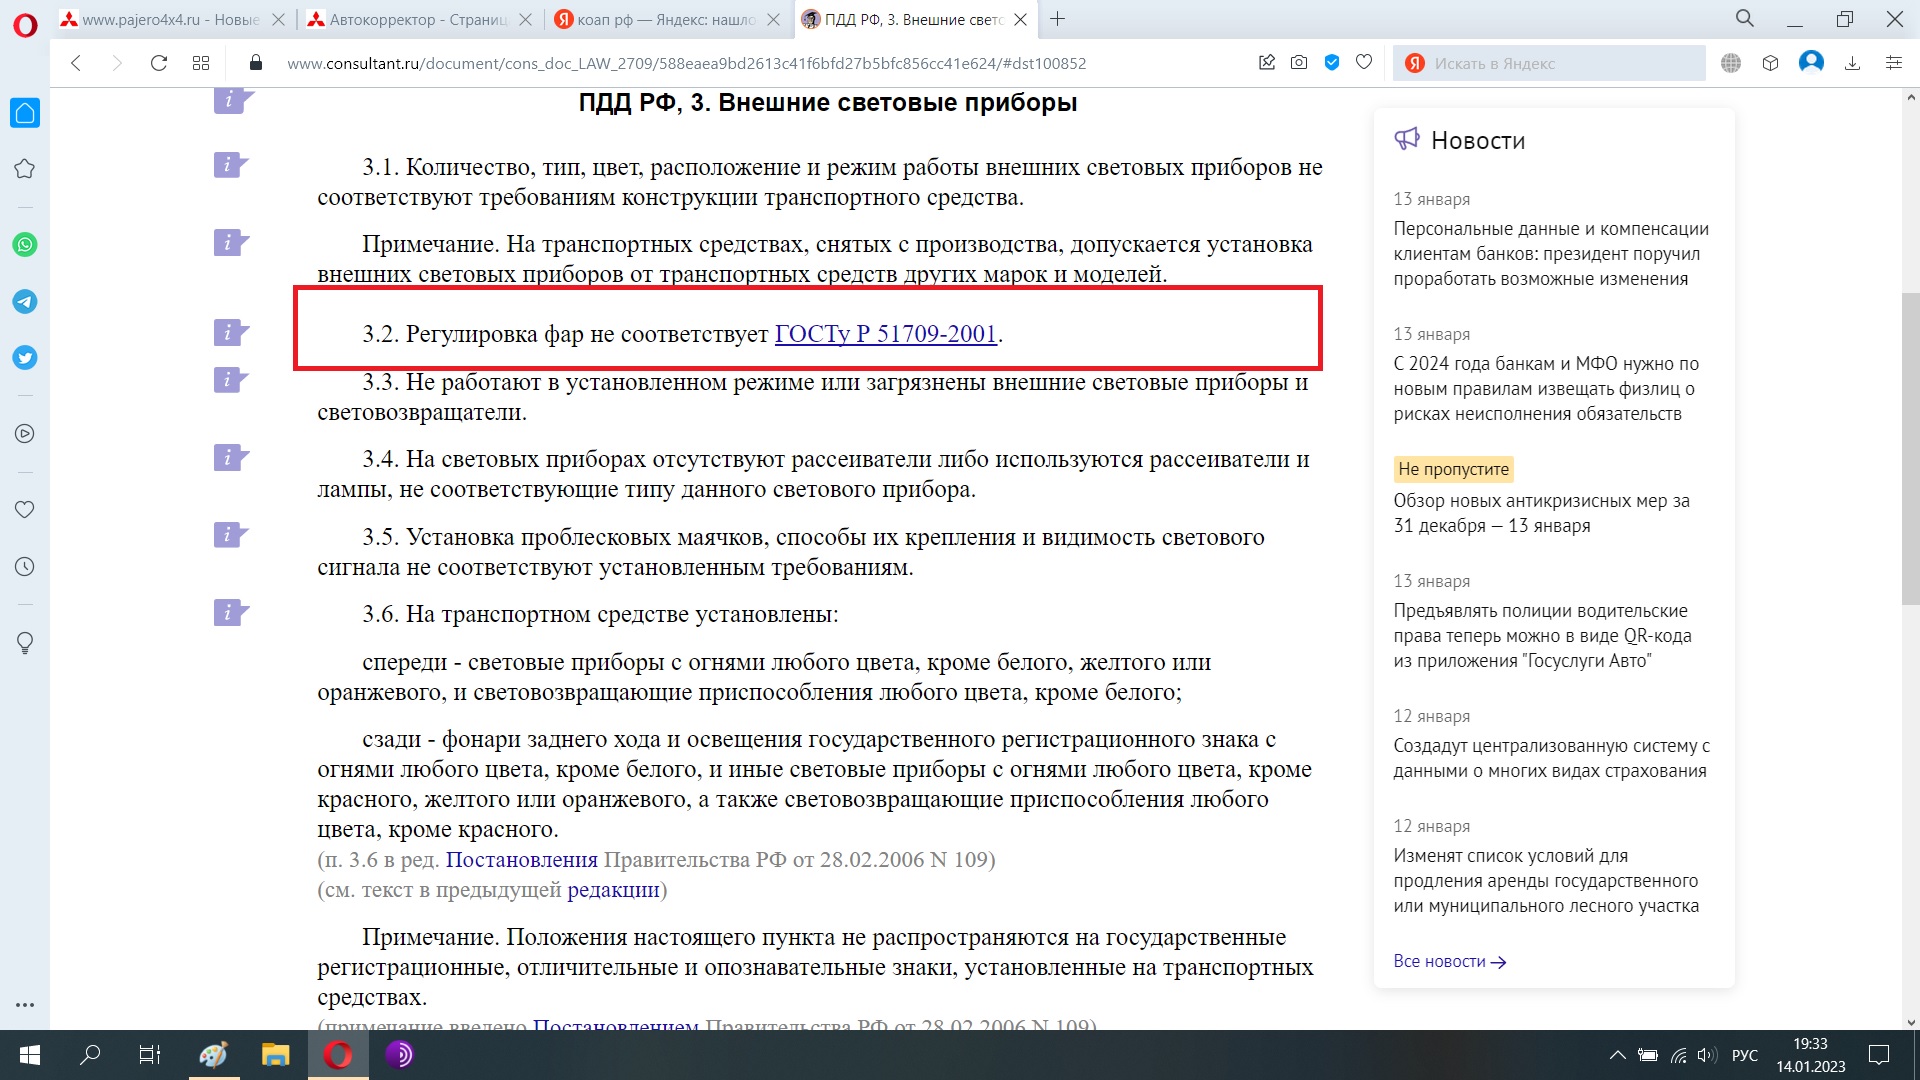This screenshot has width=1920, height=1080.
Task: Click the info icon beside paragraph 3.2
Action: point(229,332)
